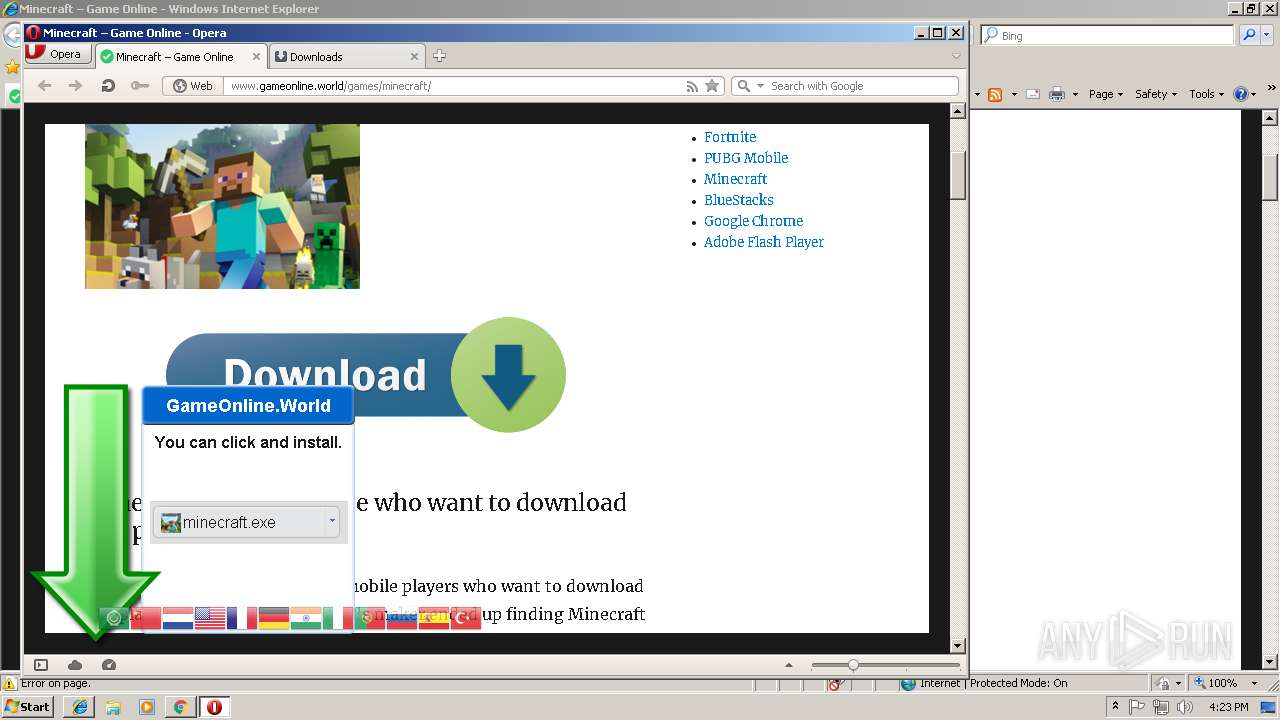This screenshot has height=720, width=1280.
Task: Click the system tray volume icon
Action: click(x=1185, y=707)
